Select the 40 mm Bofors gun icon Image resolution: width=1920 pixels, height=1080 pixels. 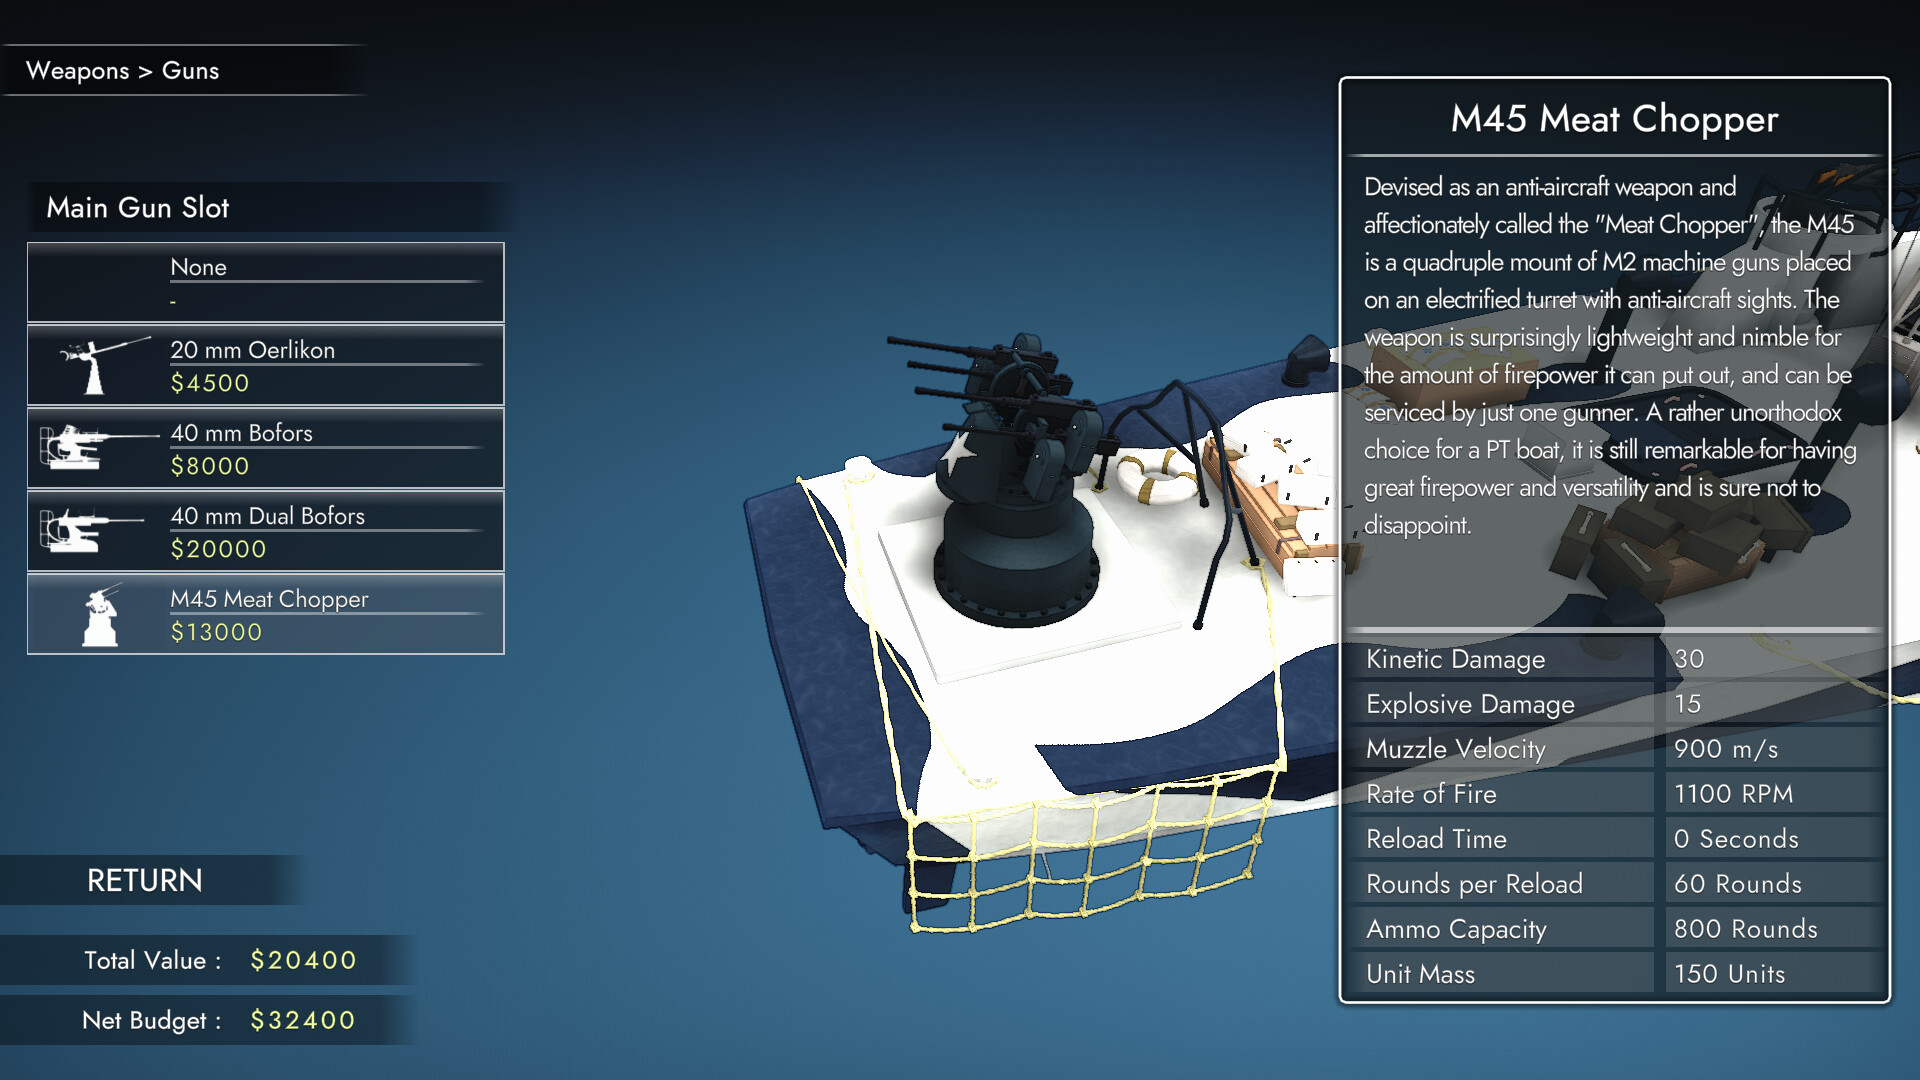coord(92,448)
